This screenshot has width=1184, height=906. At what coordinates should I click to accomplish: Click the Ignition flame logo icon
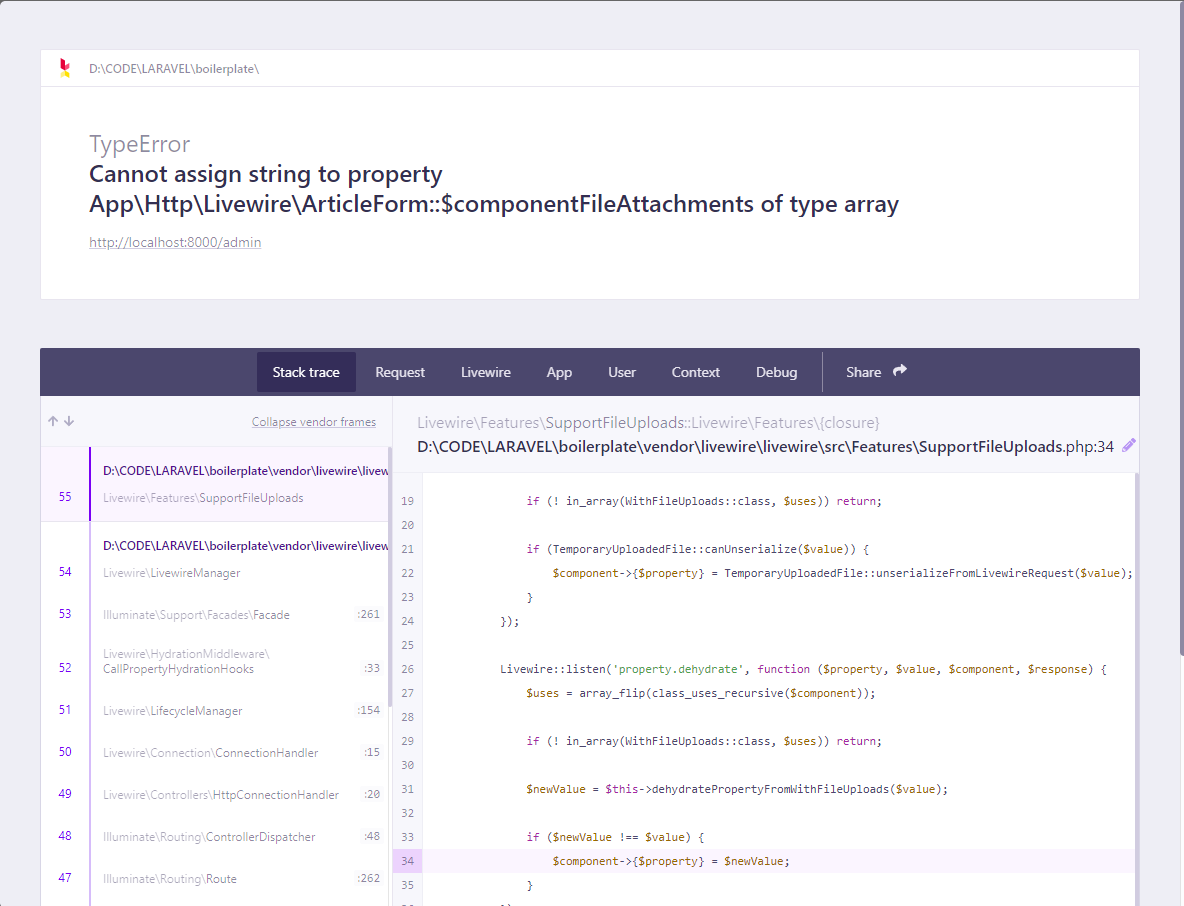pos(65,67)
